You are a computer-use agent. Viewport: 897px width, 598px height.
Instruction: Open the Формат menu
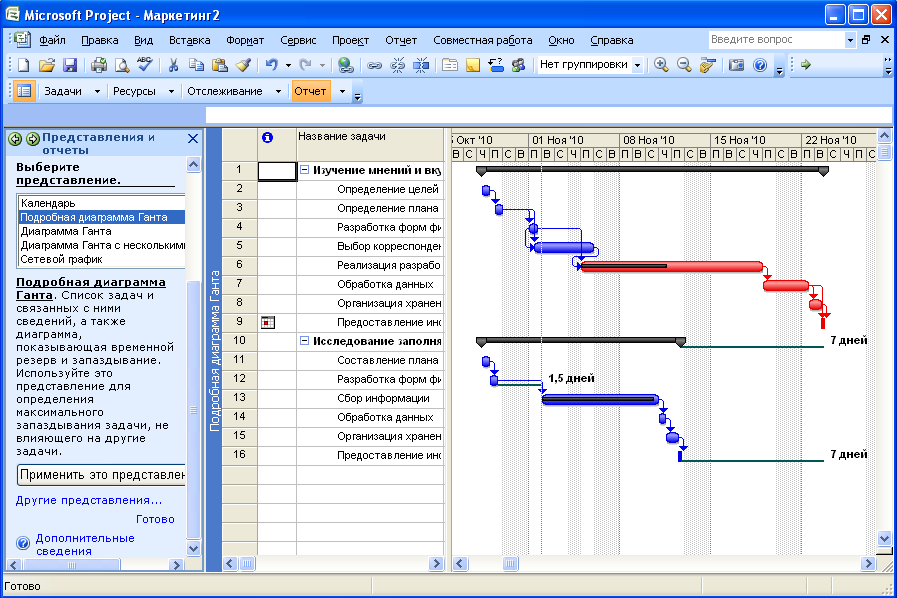coord(245,40)
